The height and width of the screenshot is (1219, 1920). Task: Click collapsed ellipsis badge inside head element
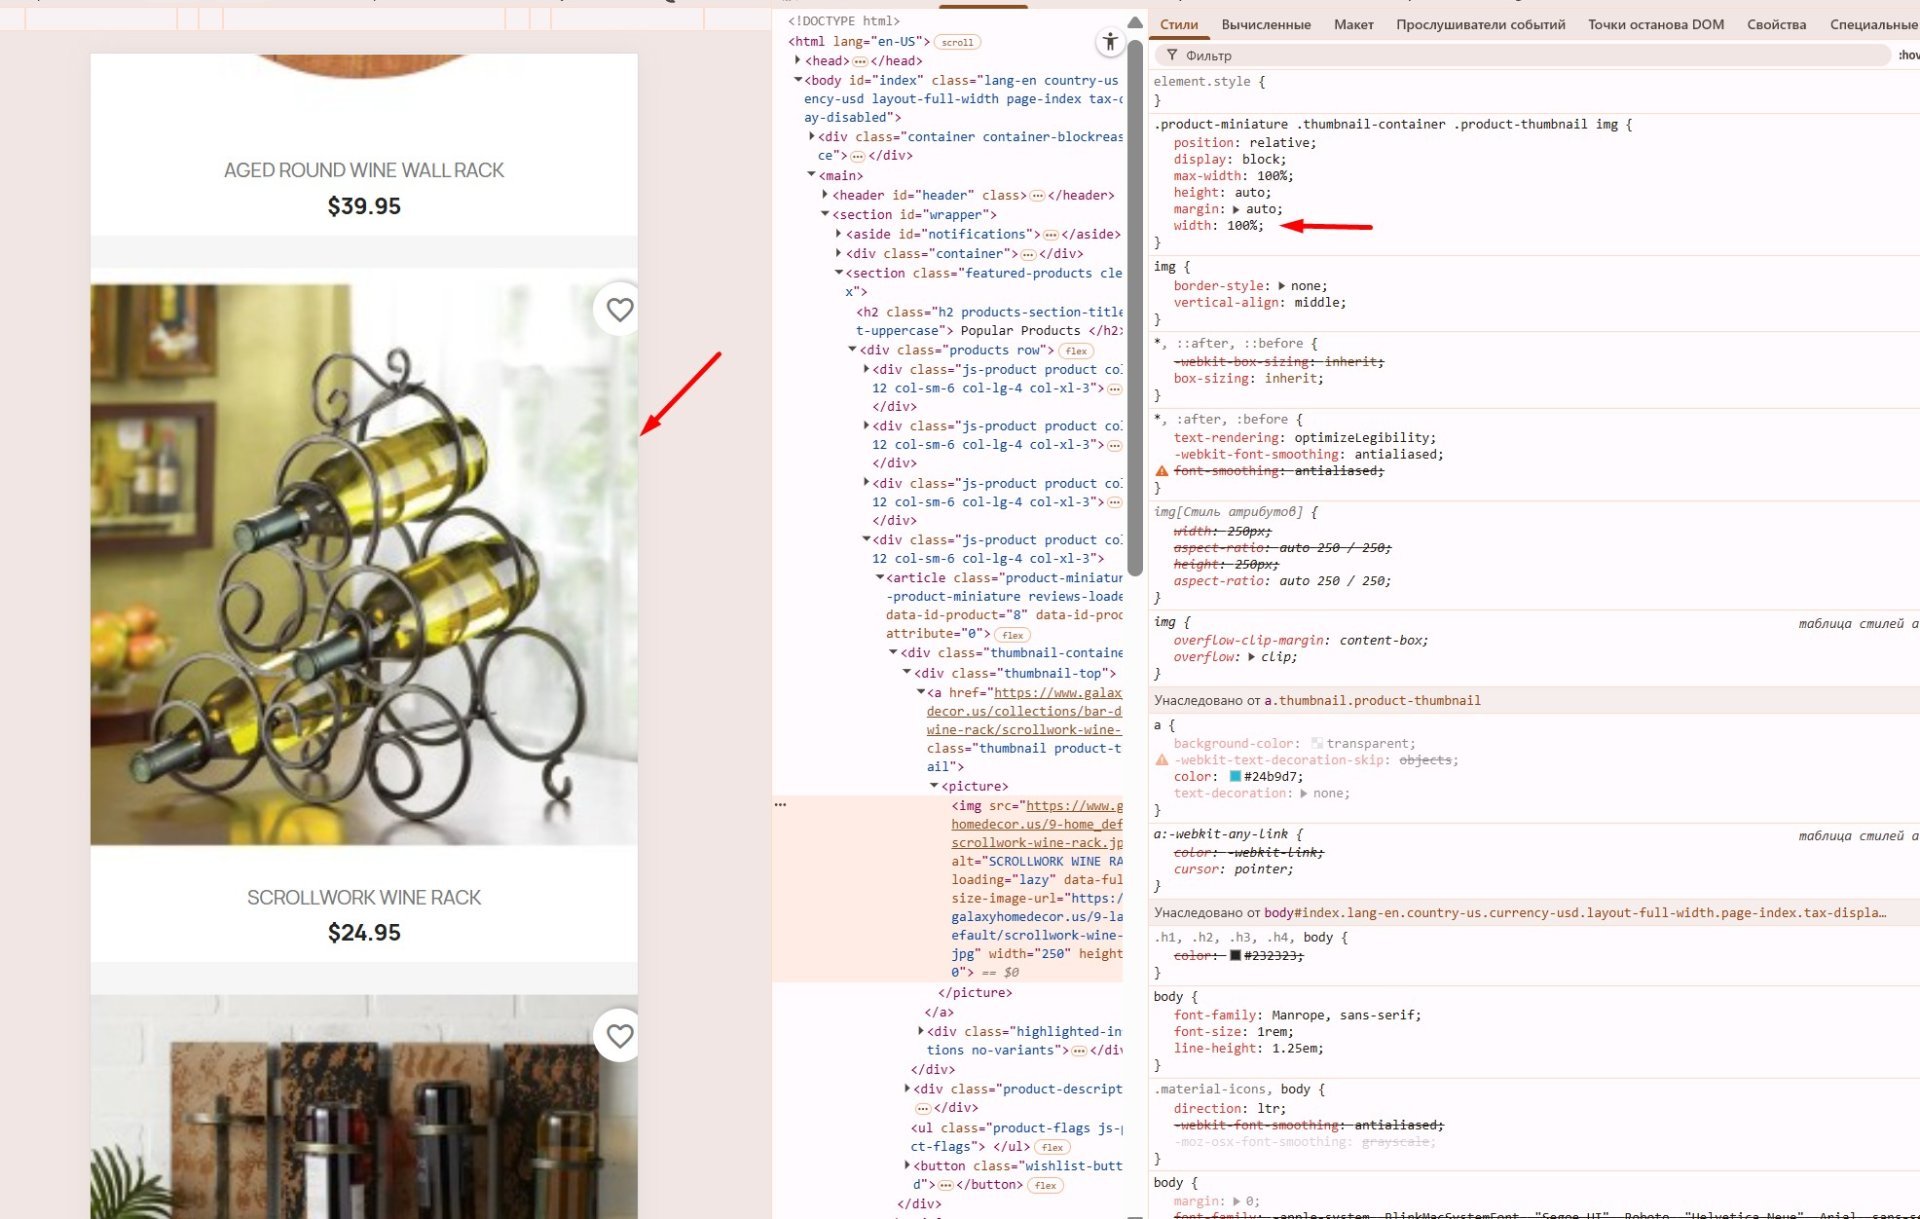click(x=859, y=61)
